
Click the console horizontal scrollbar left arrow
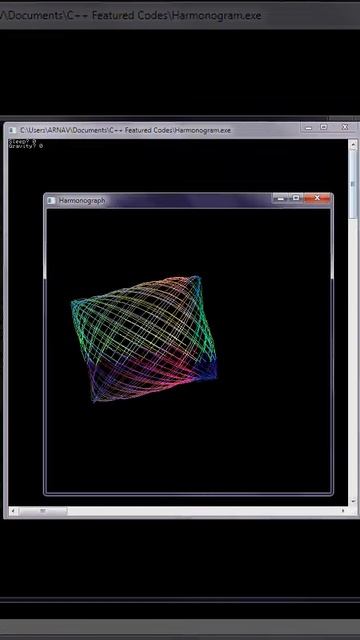[x=13, y=511]
